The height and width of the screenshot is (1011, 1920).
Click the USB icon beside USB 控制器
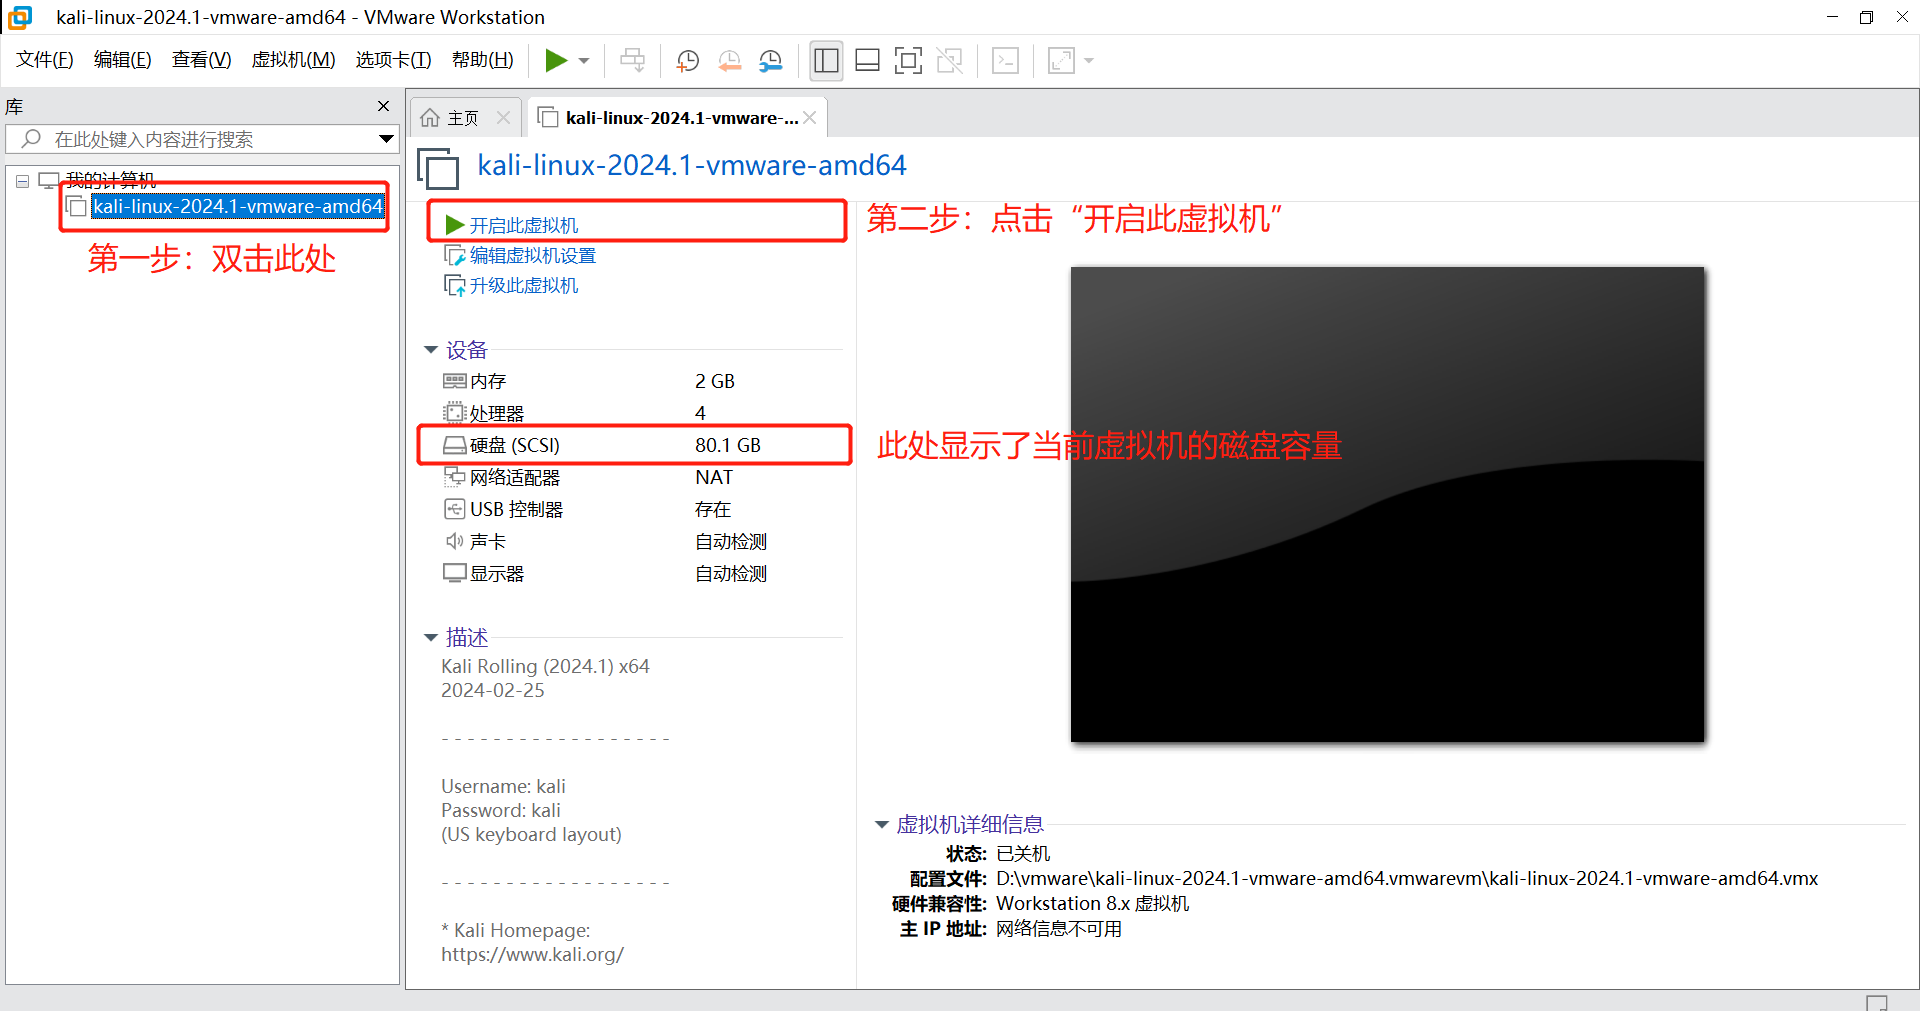click(455, 509)
